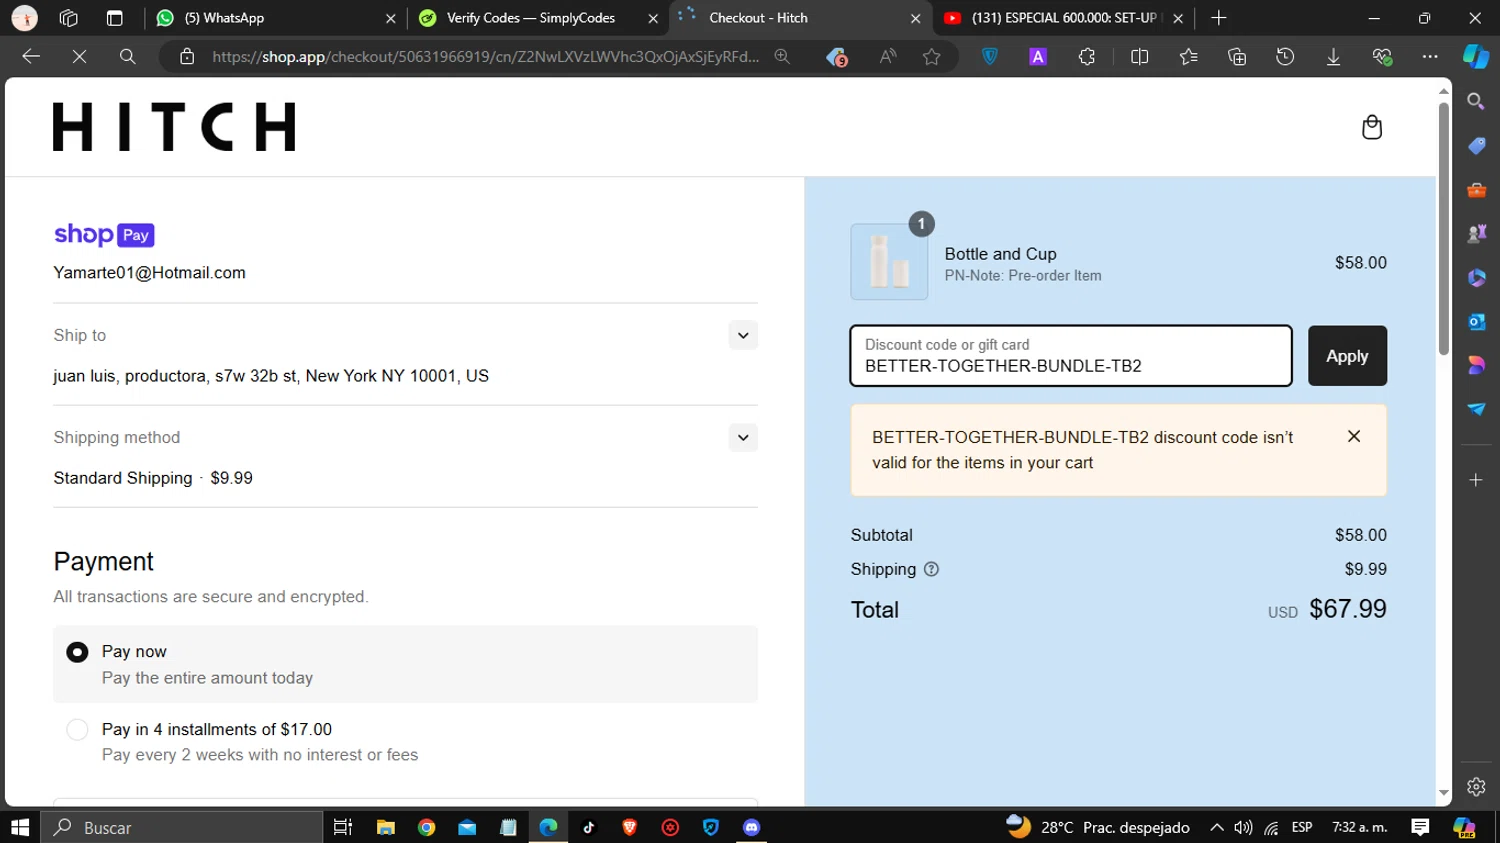Click the shipping info help icon
This screenshot has width=1500, height=843.
point(931,569)
